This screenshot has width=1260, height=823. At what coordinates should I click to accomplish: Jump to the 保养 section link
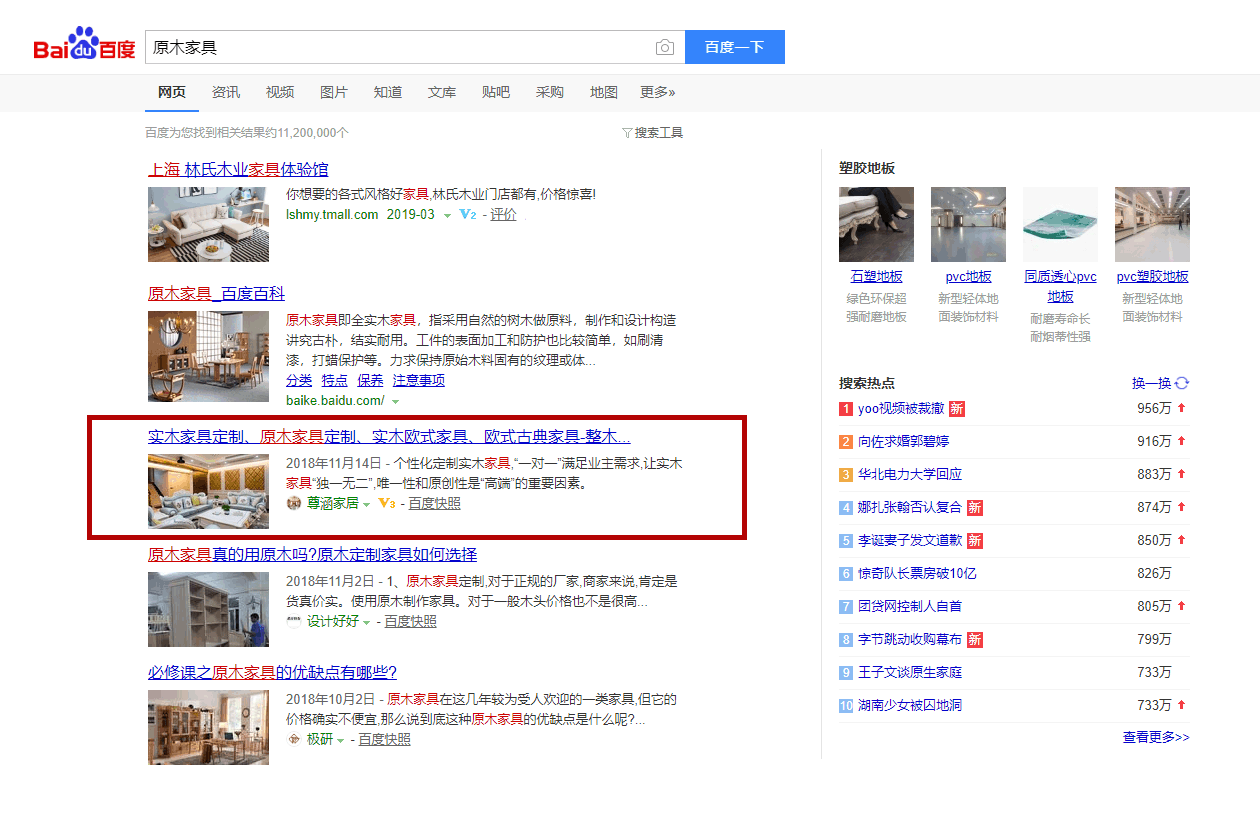[370, 380]
